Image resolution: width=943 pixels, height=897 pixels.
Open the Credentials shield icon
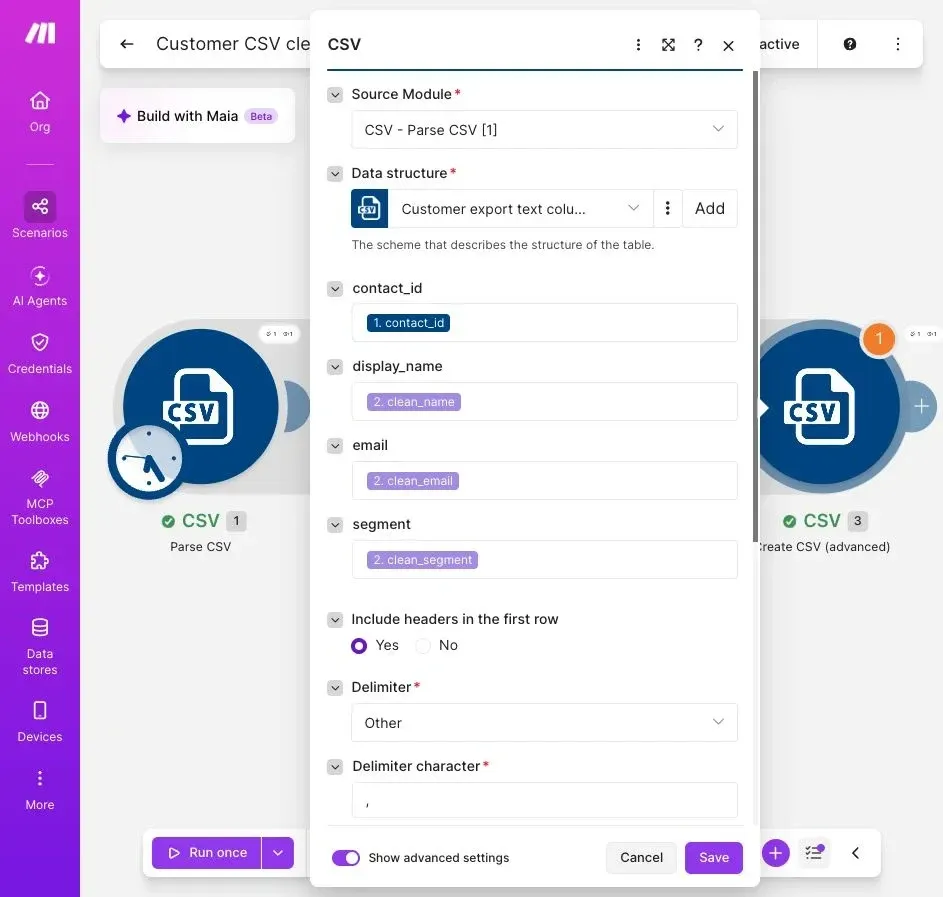pyautogui.click(x=40, y=342)
